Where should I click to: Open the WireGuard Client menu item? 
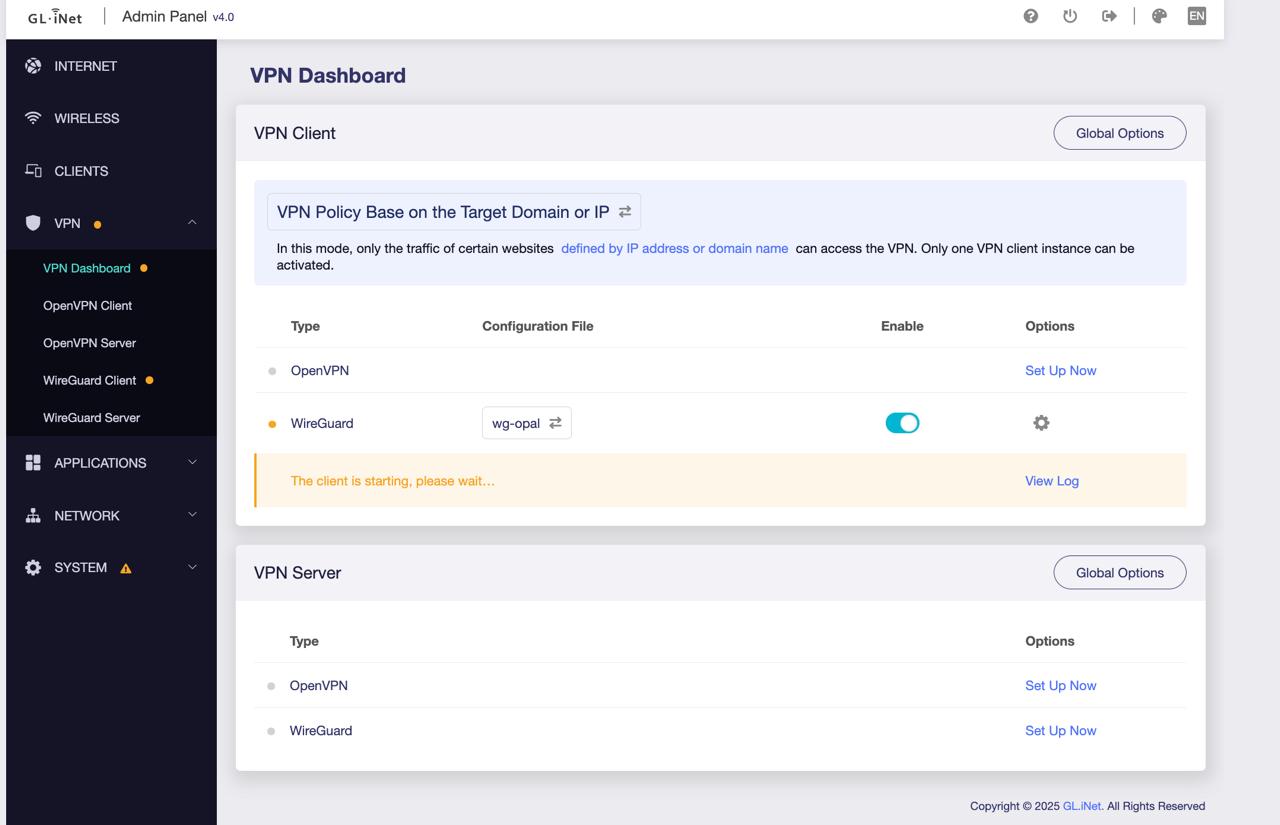90,380
